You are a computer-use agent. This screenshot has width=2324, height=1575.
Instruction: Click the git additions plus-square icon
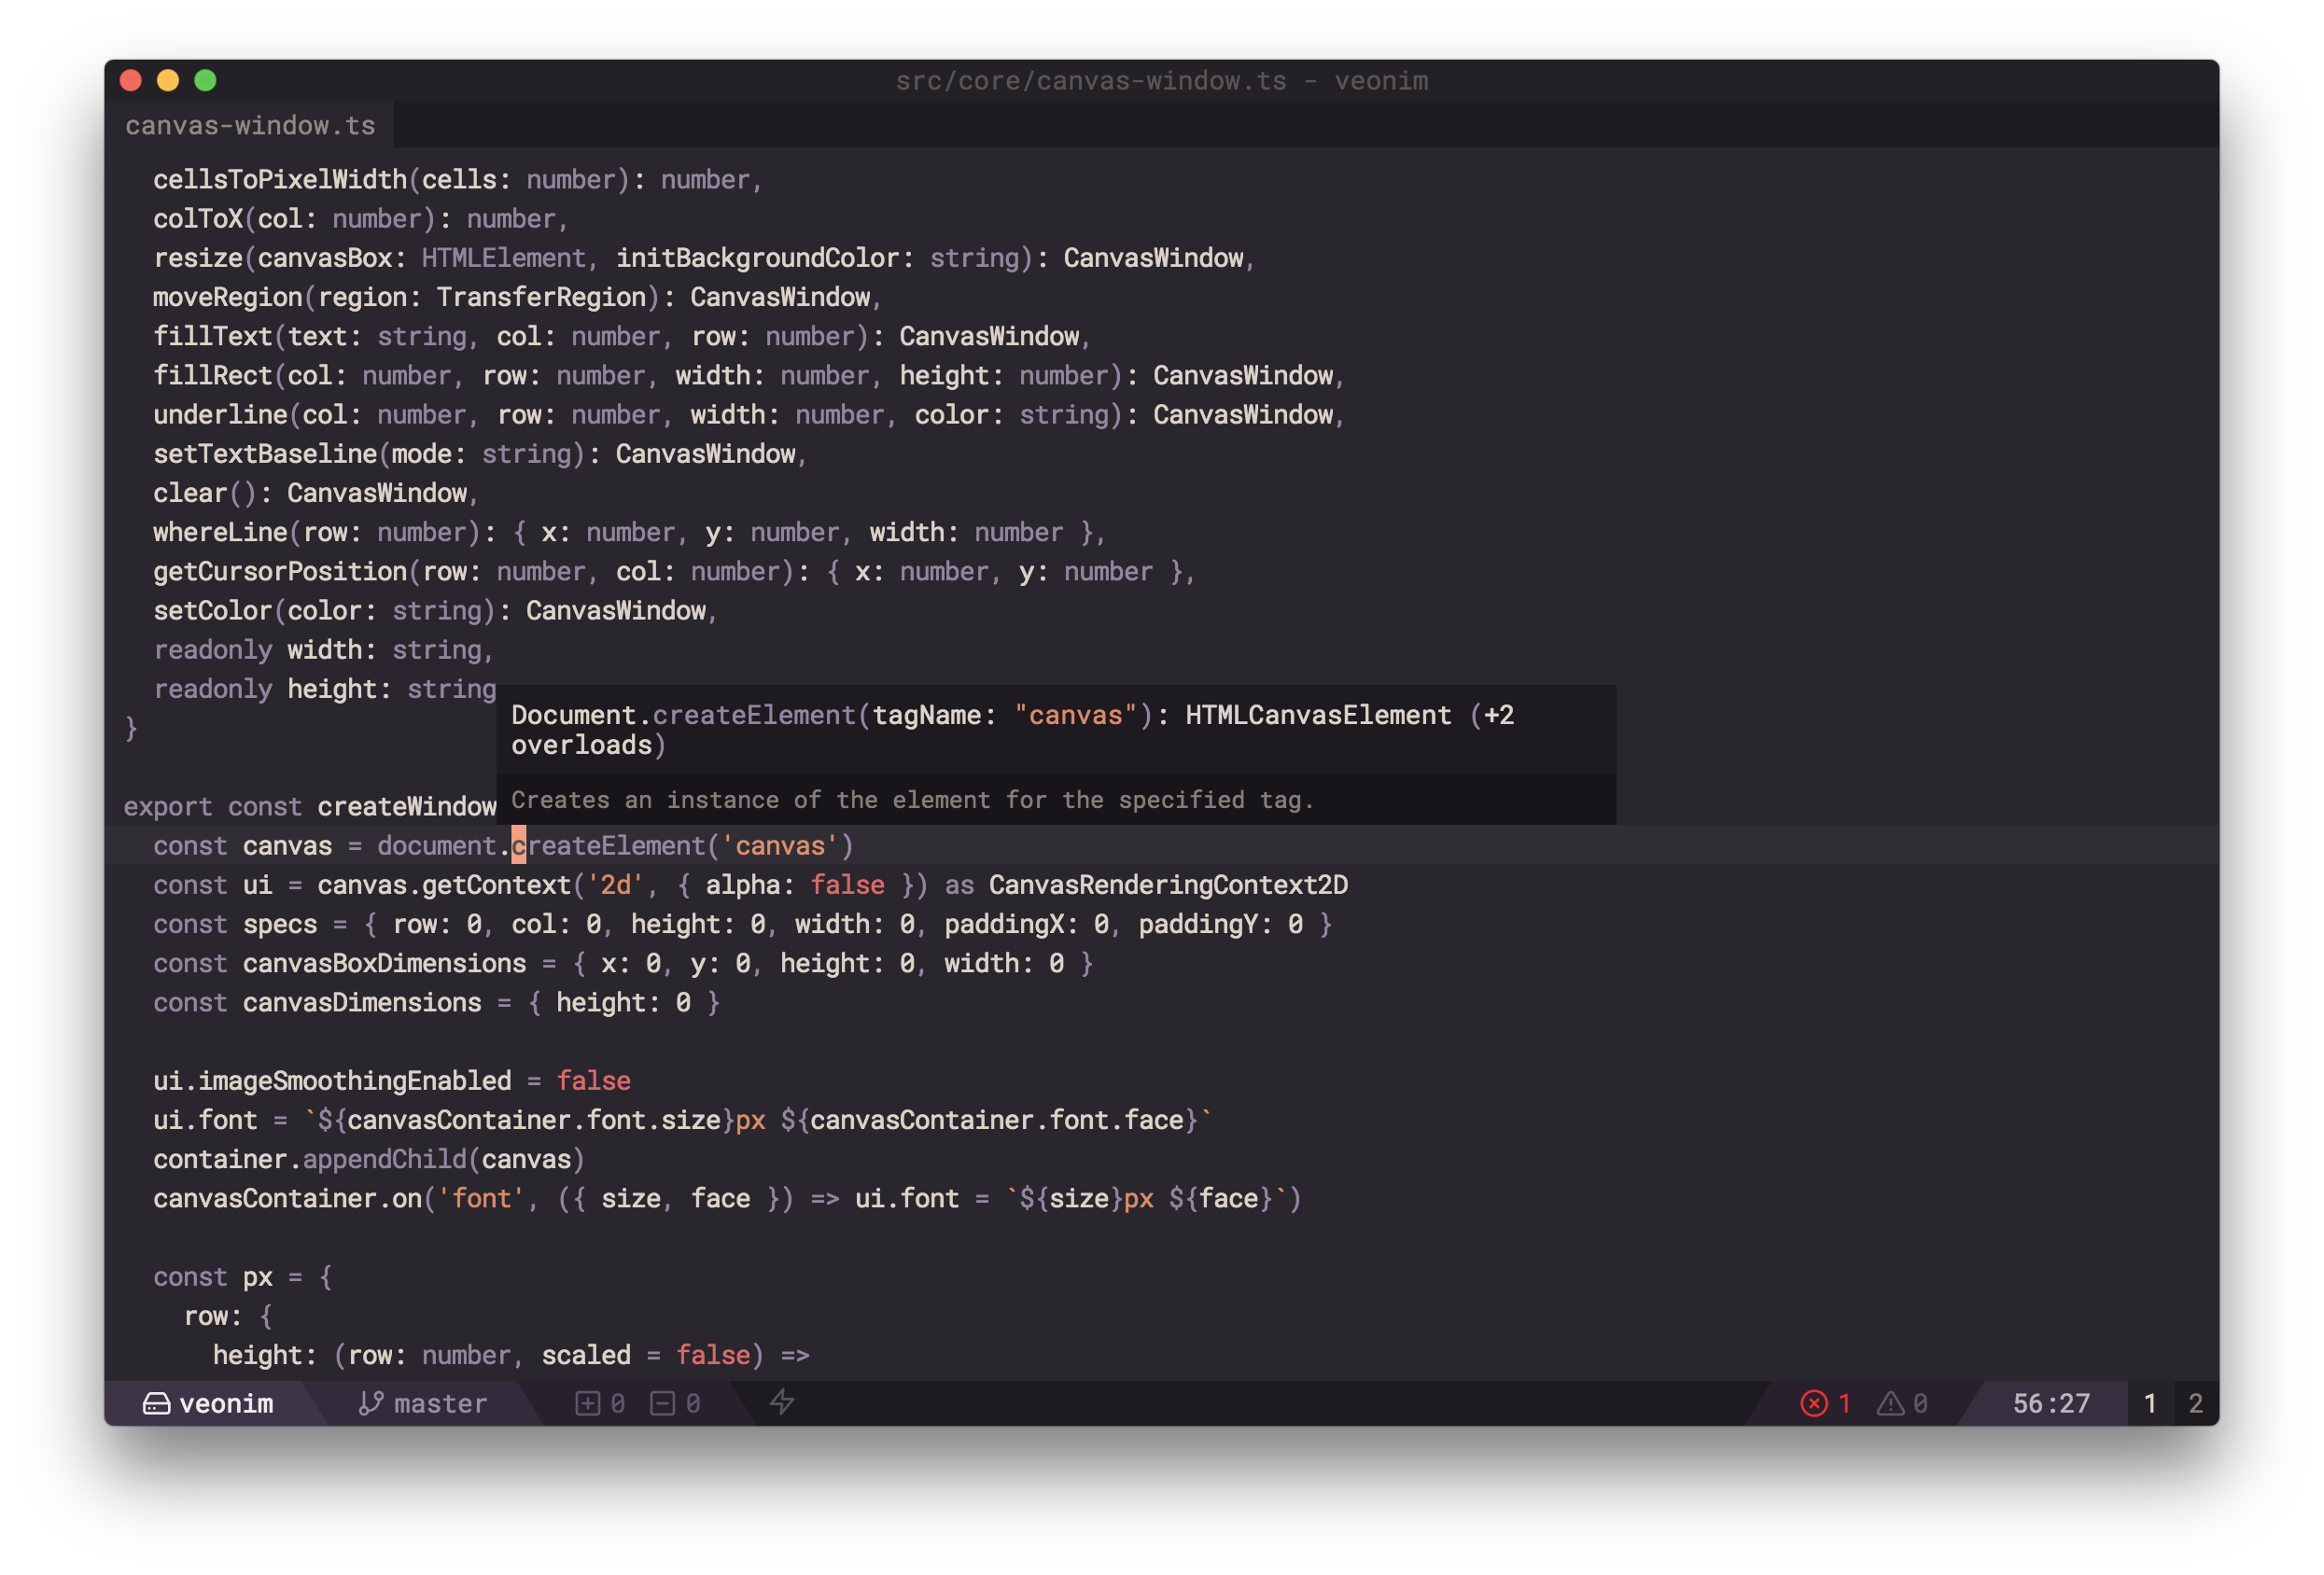(588, 1404)
